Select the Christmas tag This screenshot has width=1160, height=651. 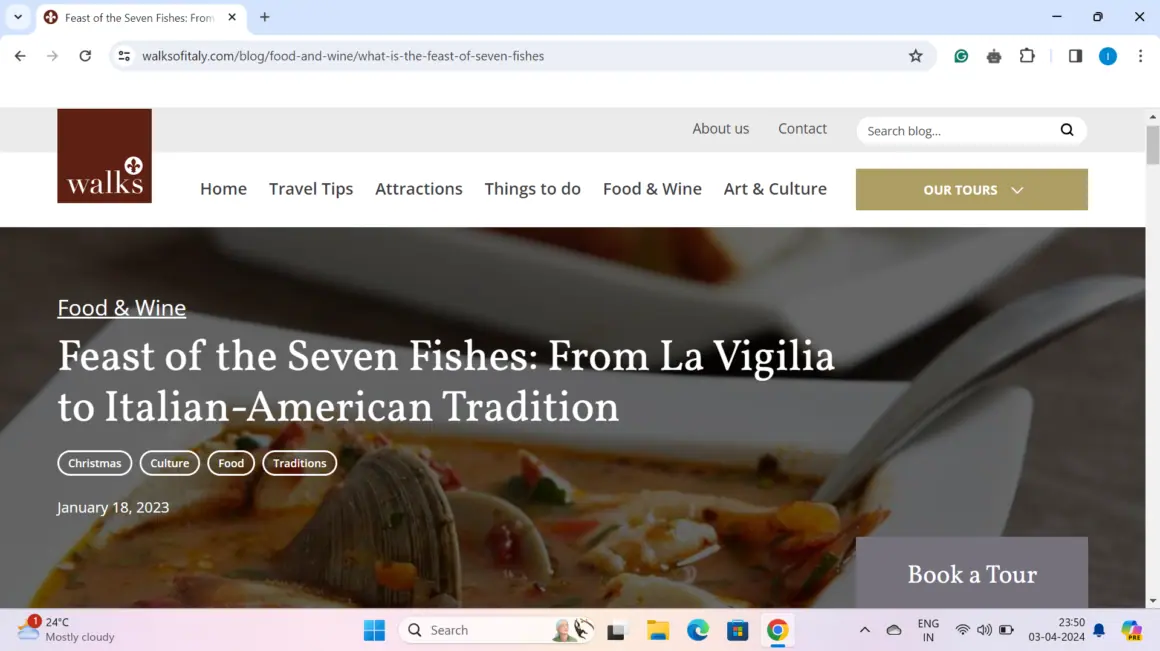point(95,463)
